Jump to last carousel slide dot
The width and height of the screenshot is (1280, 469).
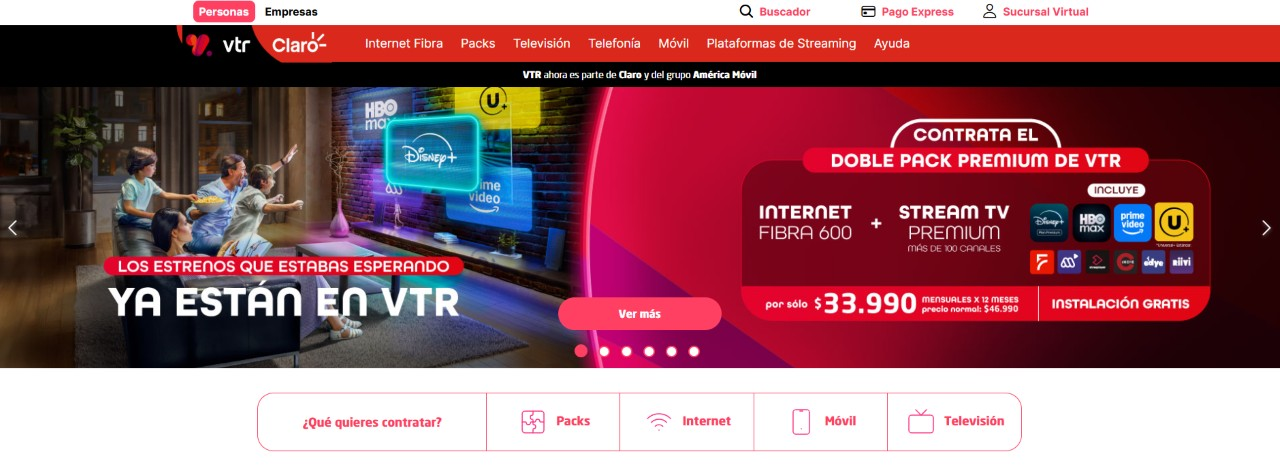[694, 351]
